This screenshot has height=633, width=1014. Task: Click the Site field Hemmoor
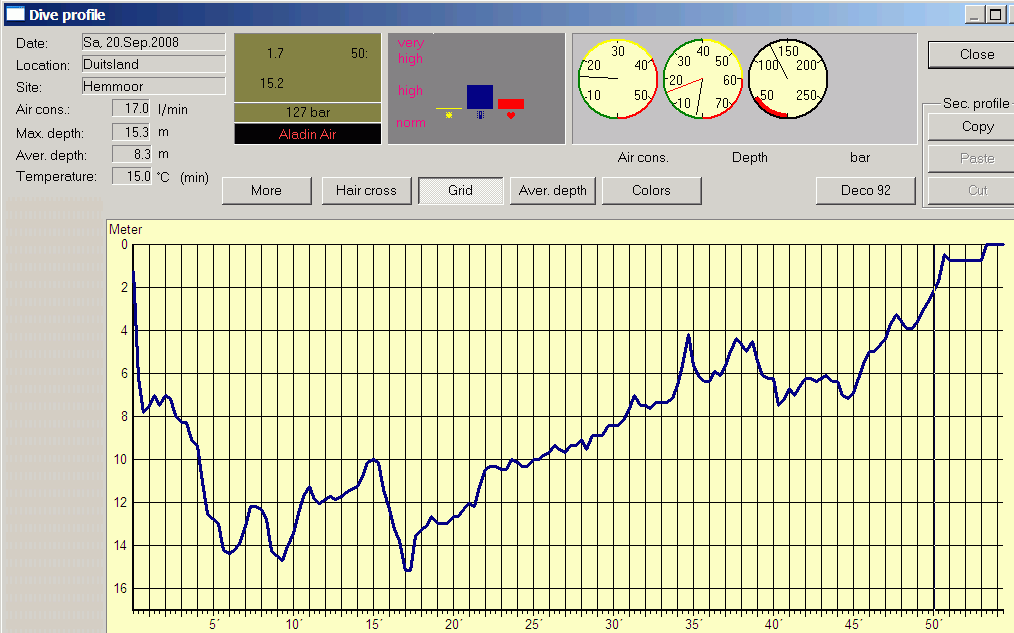(153, 86)
